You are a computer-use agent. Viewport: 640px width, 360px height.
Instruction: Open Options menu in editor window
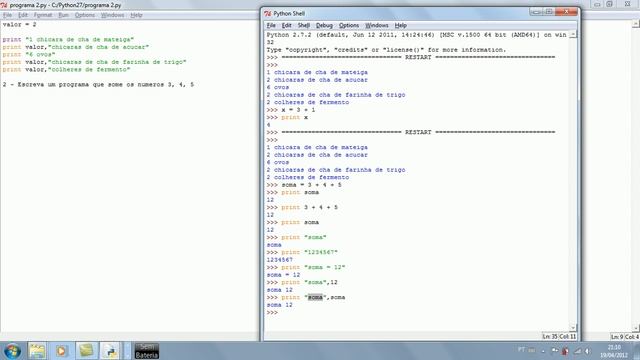pyautogui.click(x=84, y=15)
